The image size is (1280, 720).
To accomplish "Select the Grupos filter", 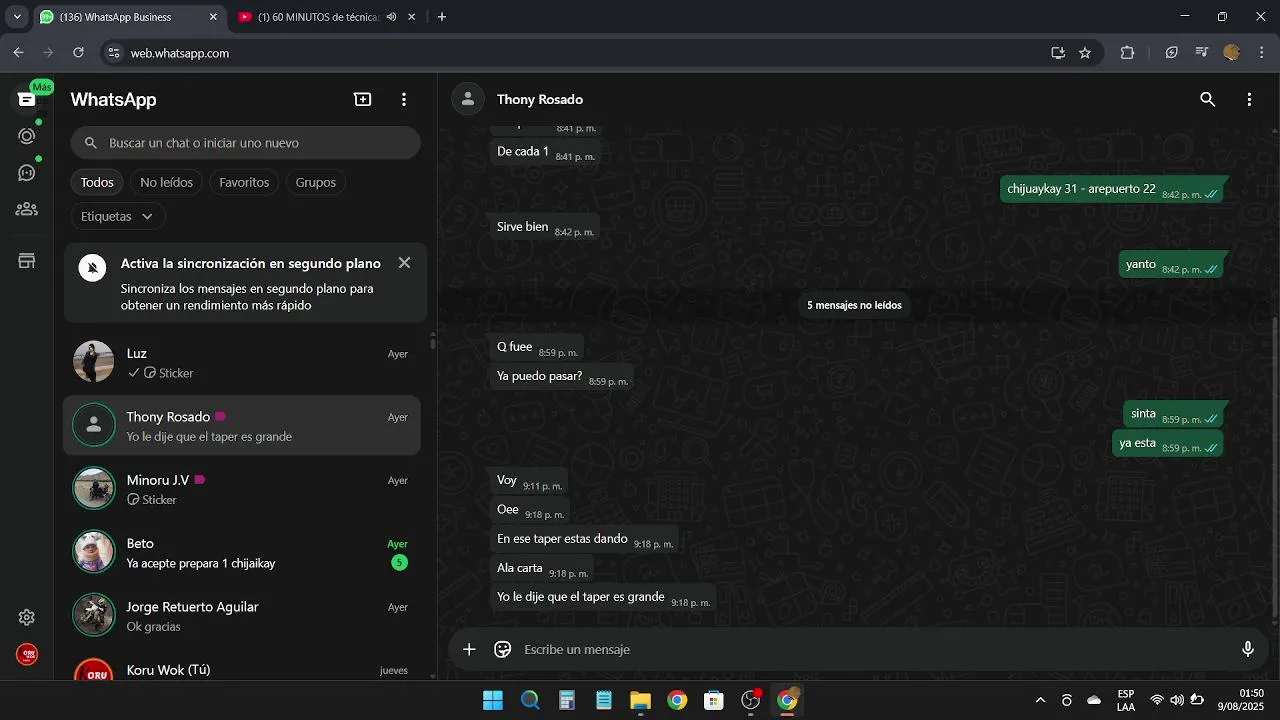I will click(316, 182).
